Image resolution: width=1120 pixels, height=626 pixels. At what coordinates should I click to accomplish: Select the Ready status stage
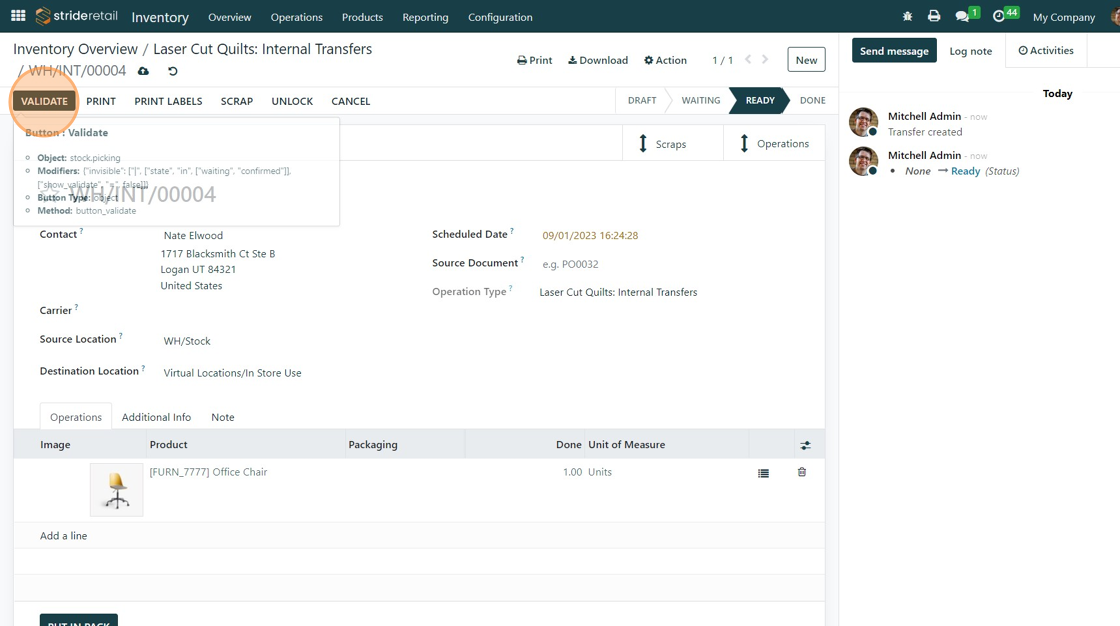tap(760, 100)
